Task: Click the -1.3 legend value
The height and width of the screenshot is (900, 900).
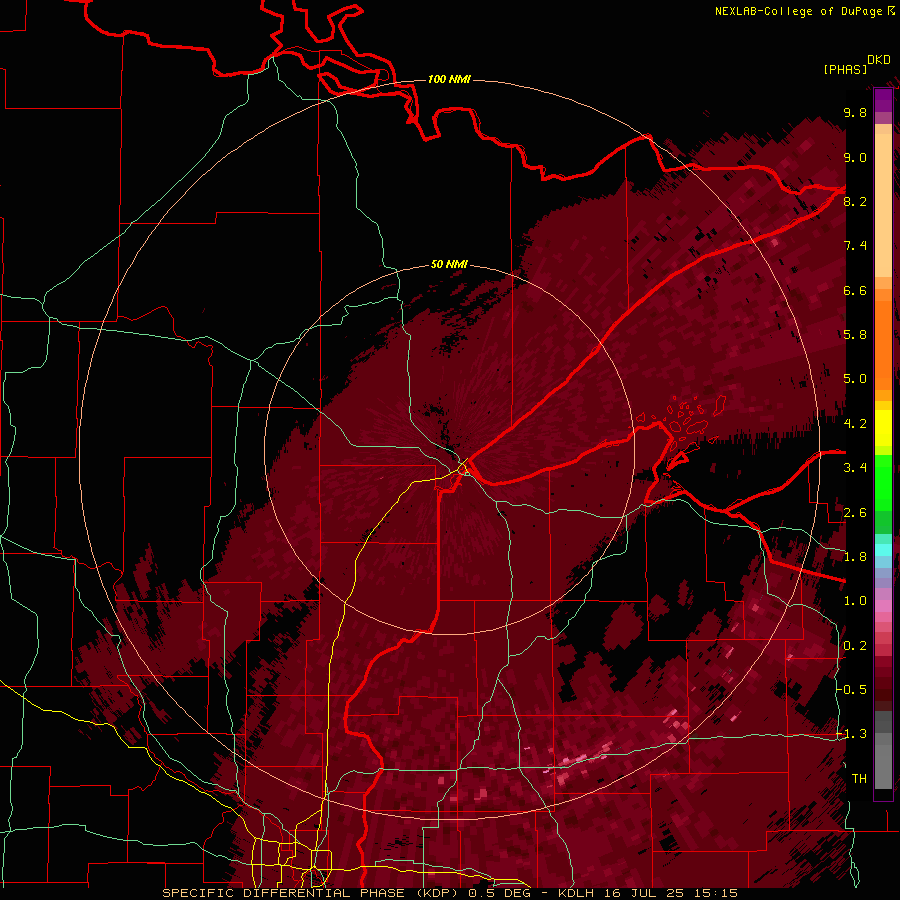Action: (852, 734)
